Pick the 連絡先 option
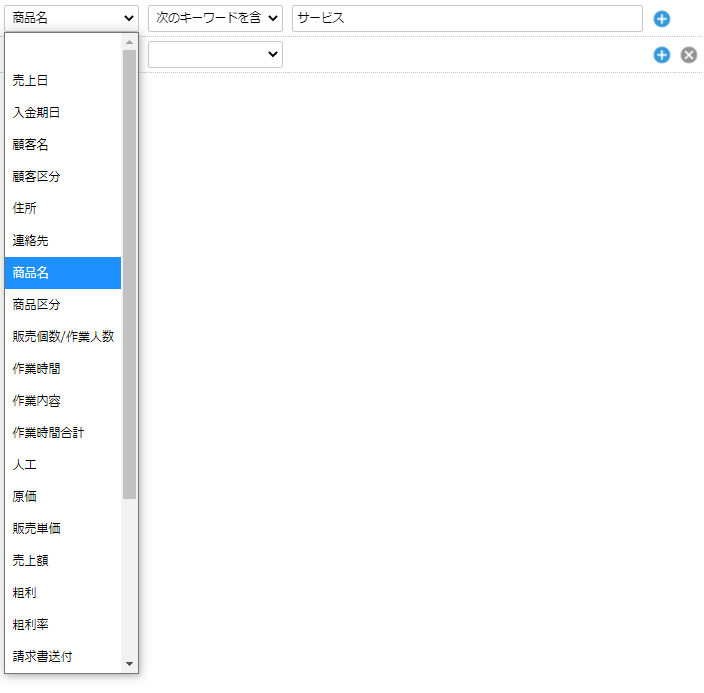The image size is (704, 693). click(63, 241)
